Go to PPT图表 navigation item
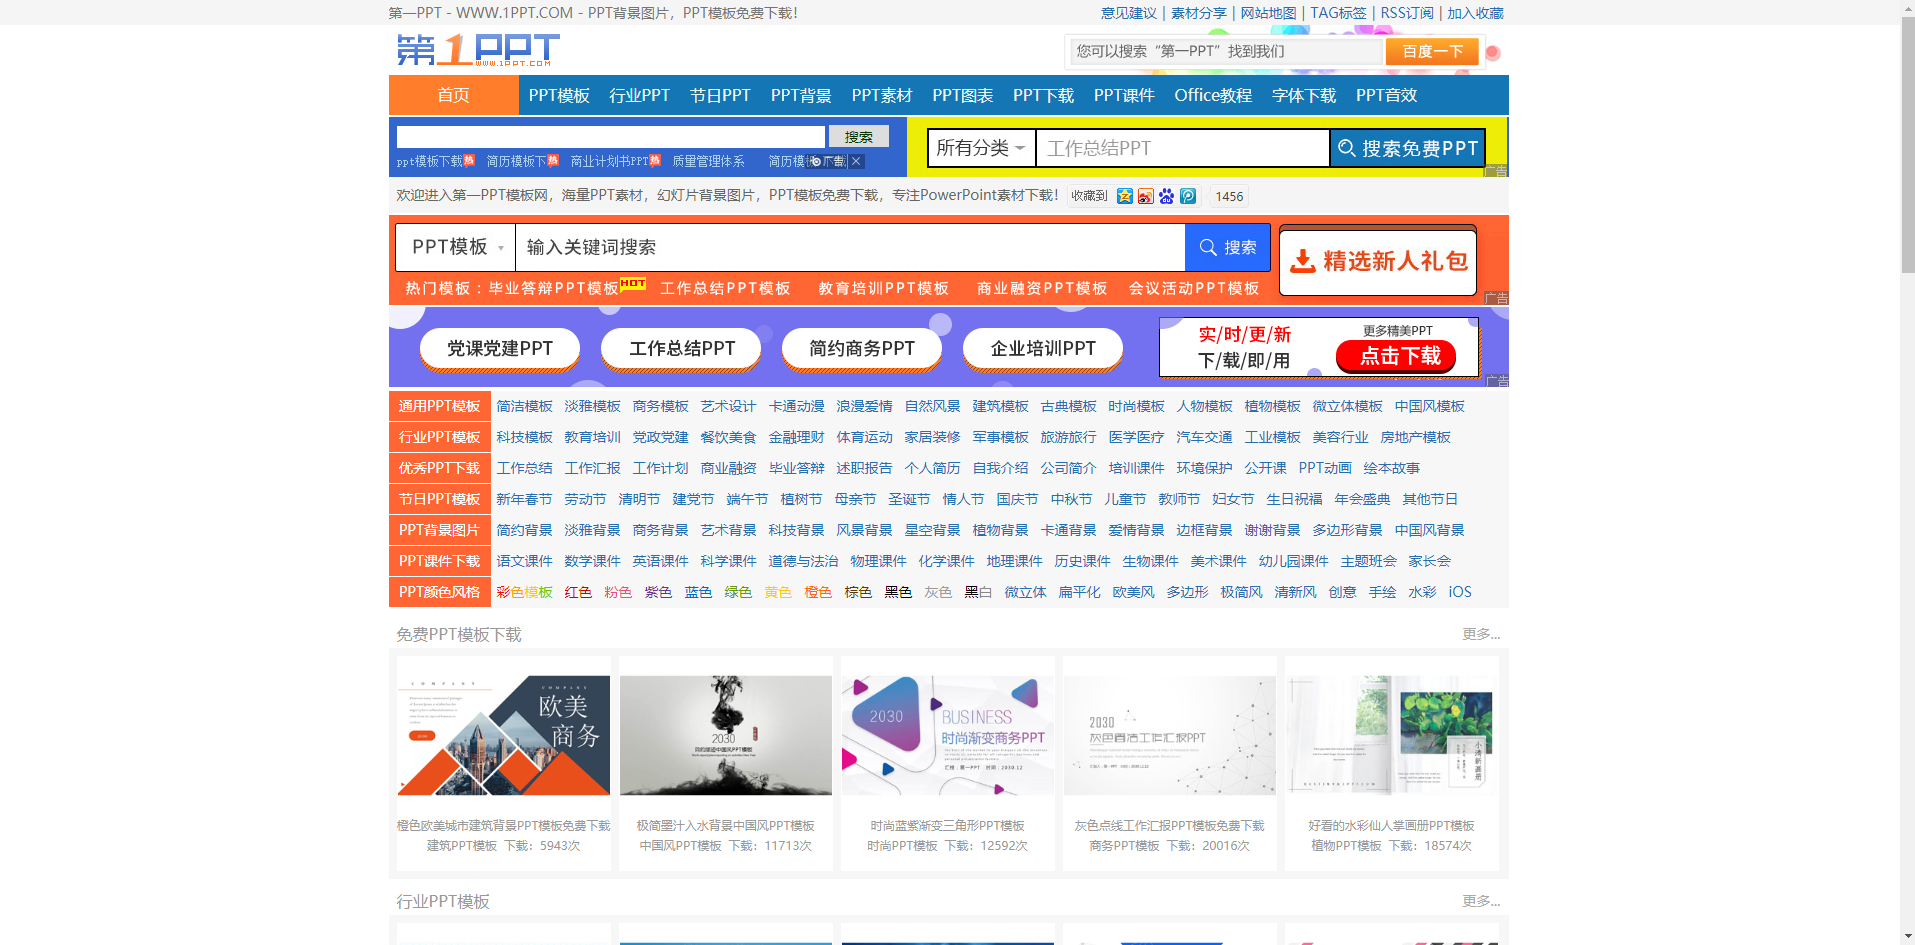Image resolution: width=1915 pixels, height=945 pixels. [963, 95]
